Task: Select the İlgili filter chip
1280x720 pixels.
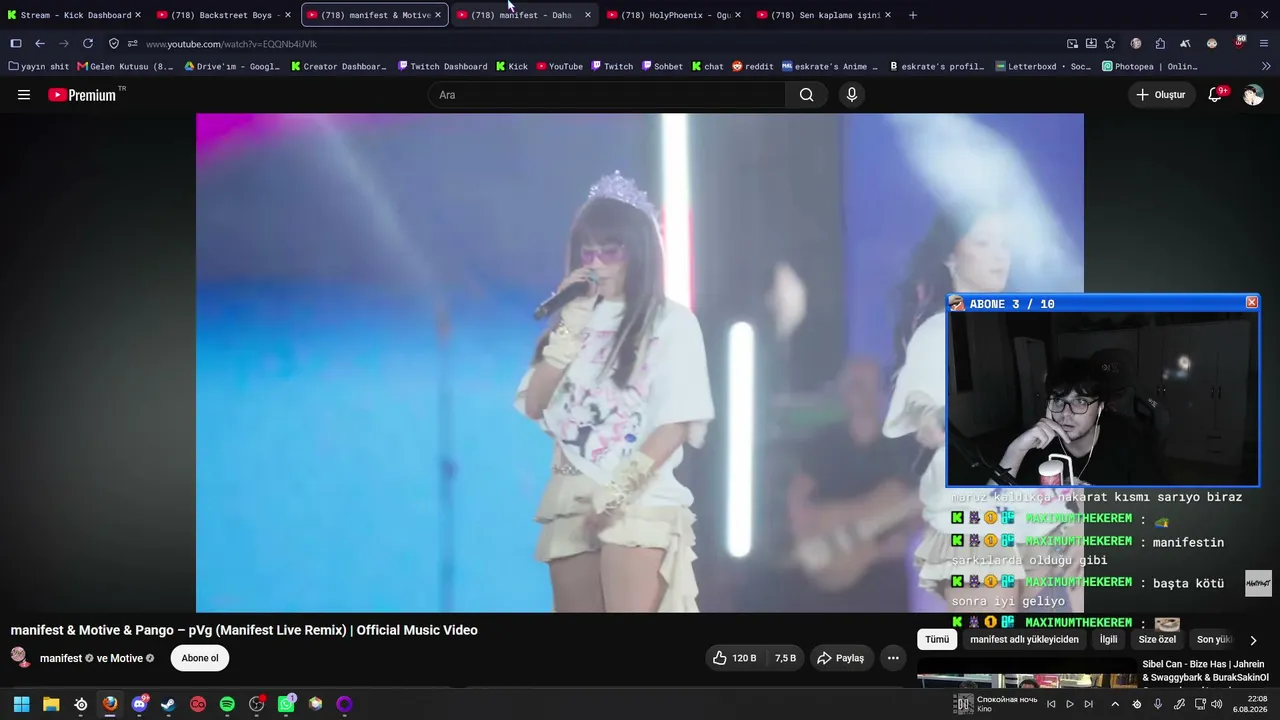Action: pyautogui.click(x=1109, y=639)
